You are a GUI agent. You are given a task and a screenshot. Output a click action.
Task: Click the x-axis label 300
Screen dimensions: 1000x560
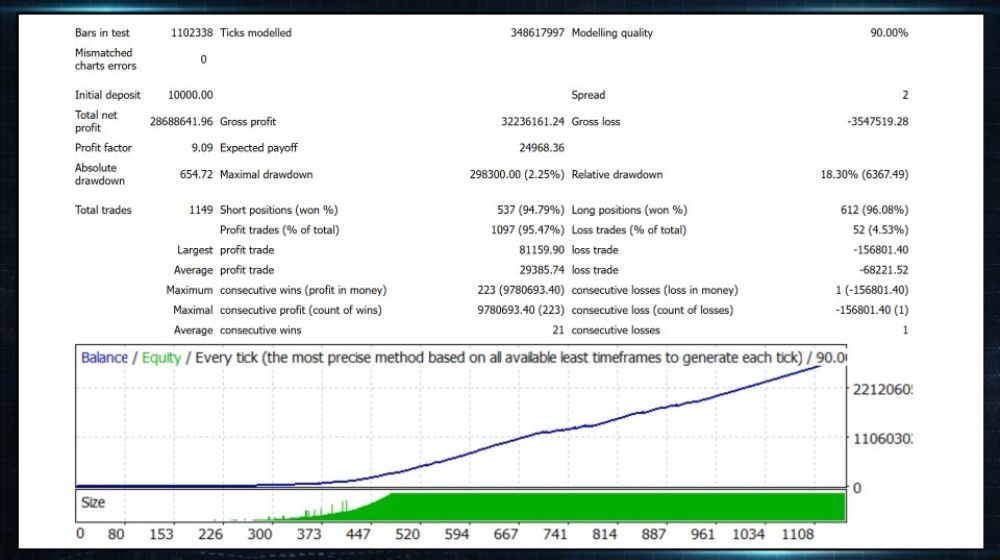(x=260, y=534)
